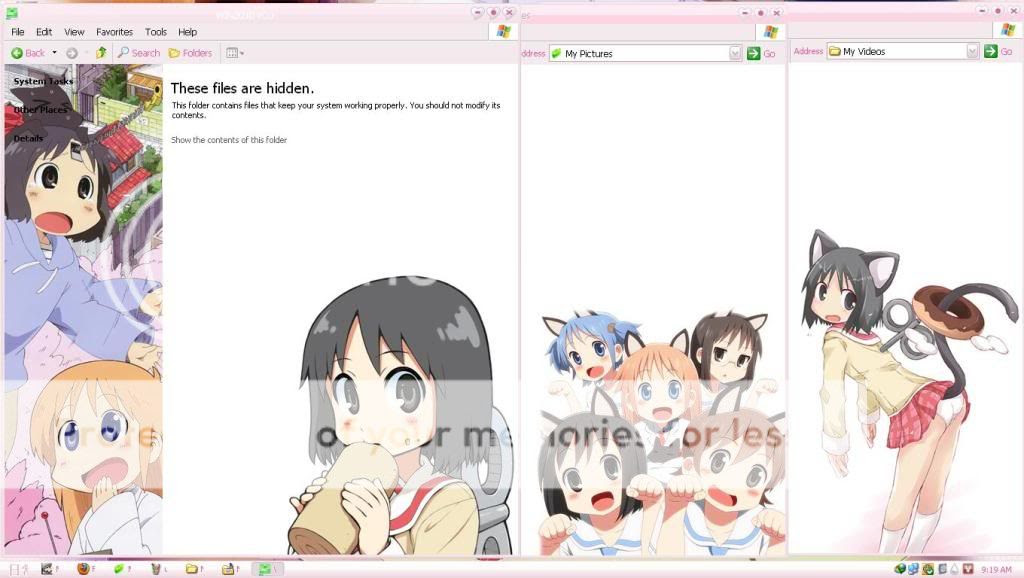Expand the Other Places panel
Viewport: 1024px width, 578px height.
click(40, 110)
